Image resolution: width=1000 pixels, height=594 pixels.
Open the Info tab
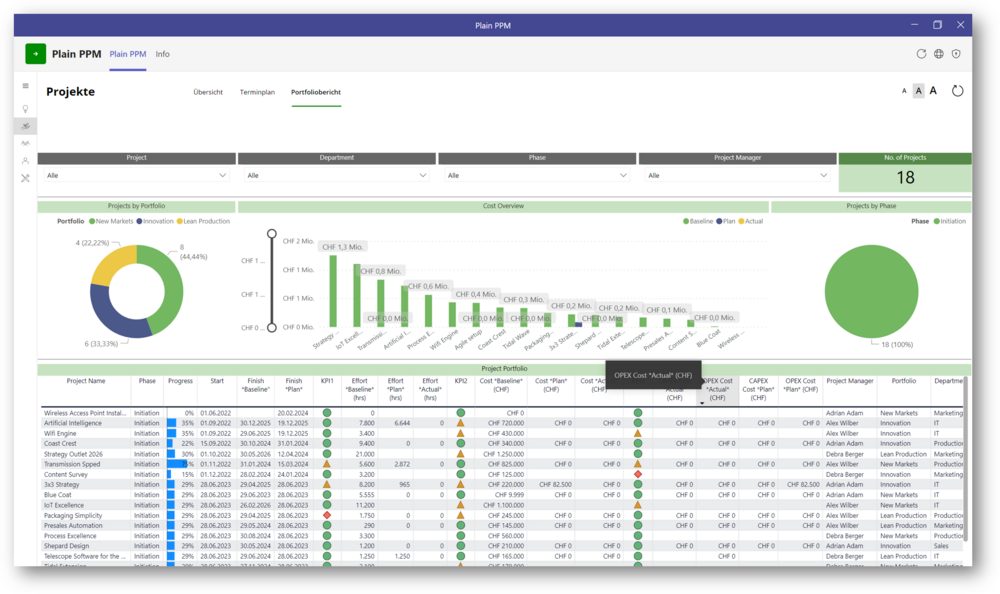click(162, 54)
